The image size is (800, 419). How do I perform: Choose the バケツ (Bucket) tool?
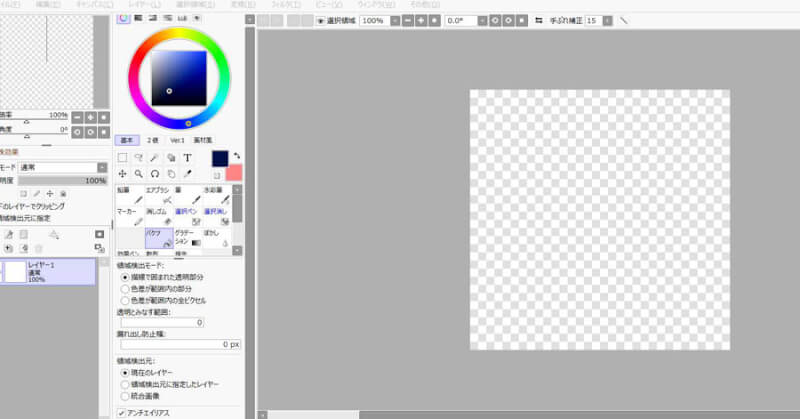159,237
